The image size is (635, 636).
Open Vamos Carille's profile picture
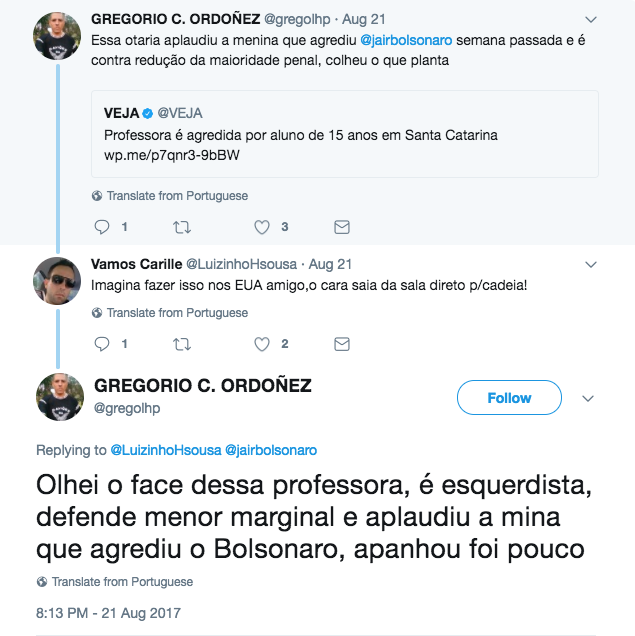click(x=57, y=281)
